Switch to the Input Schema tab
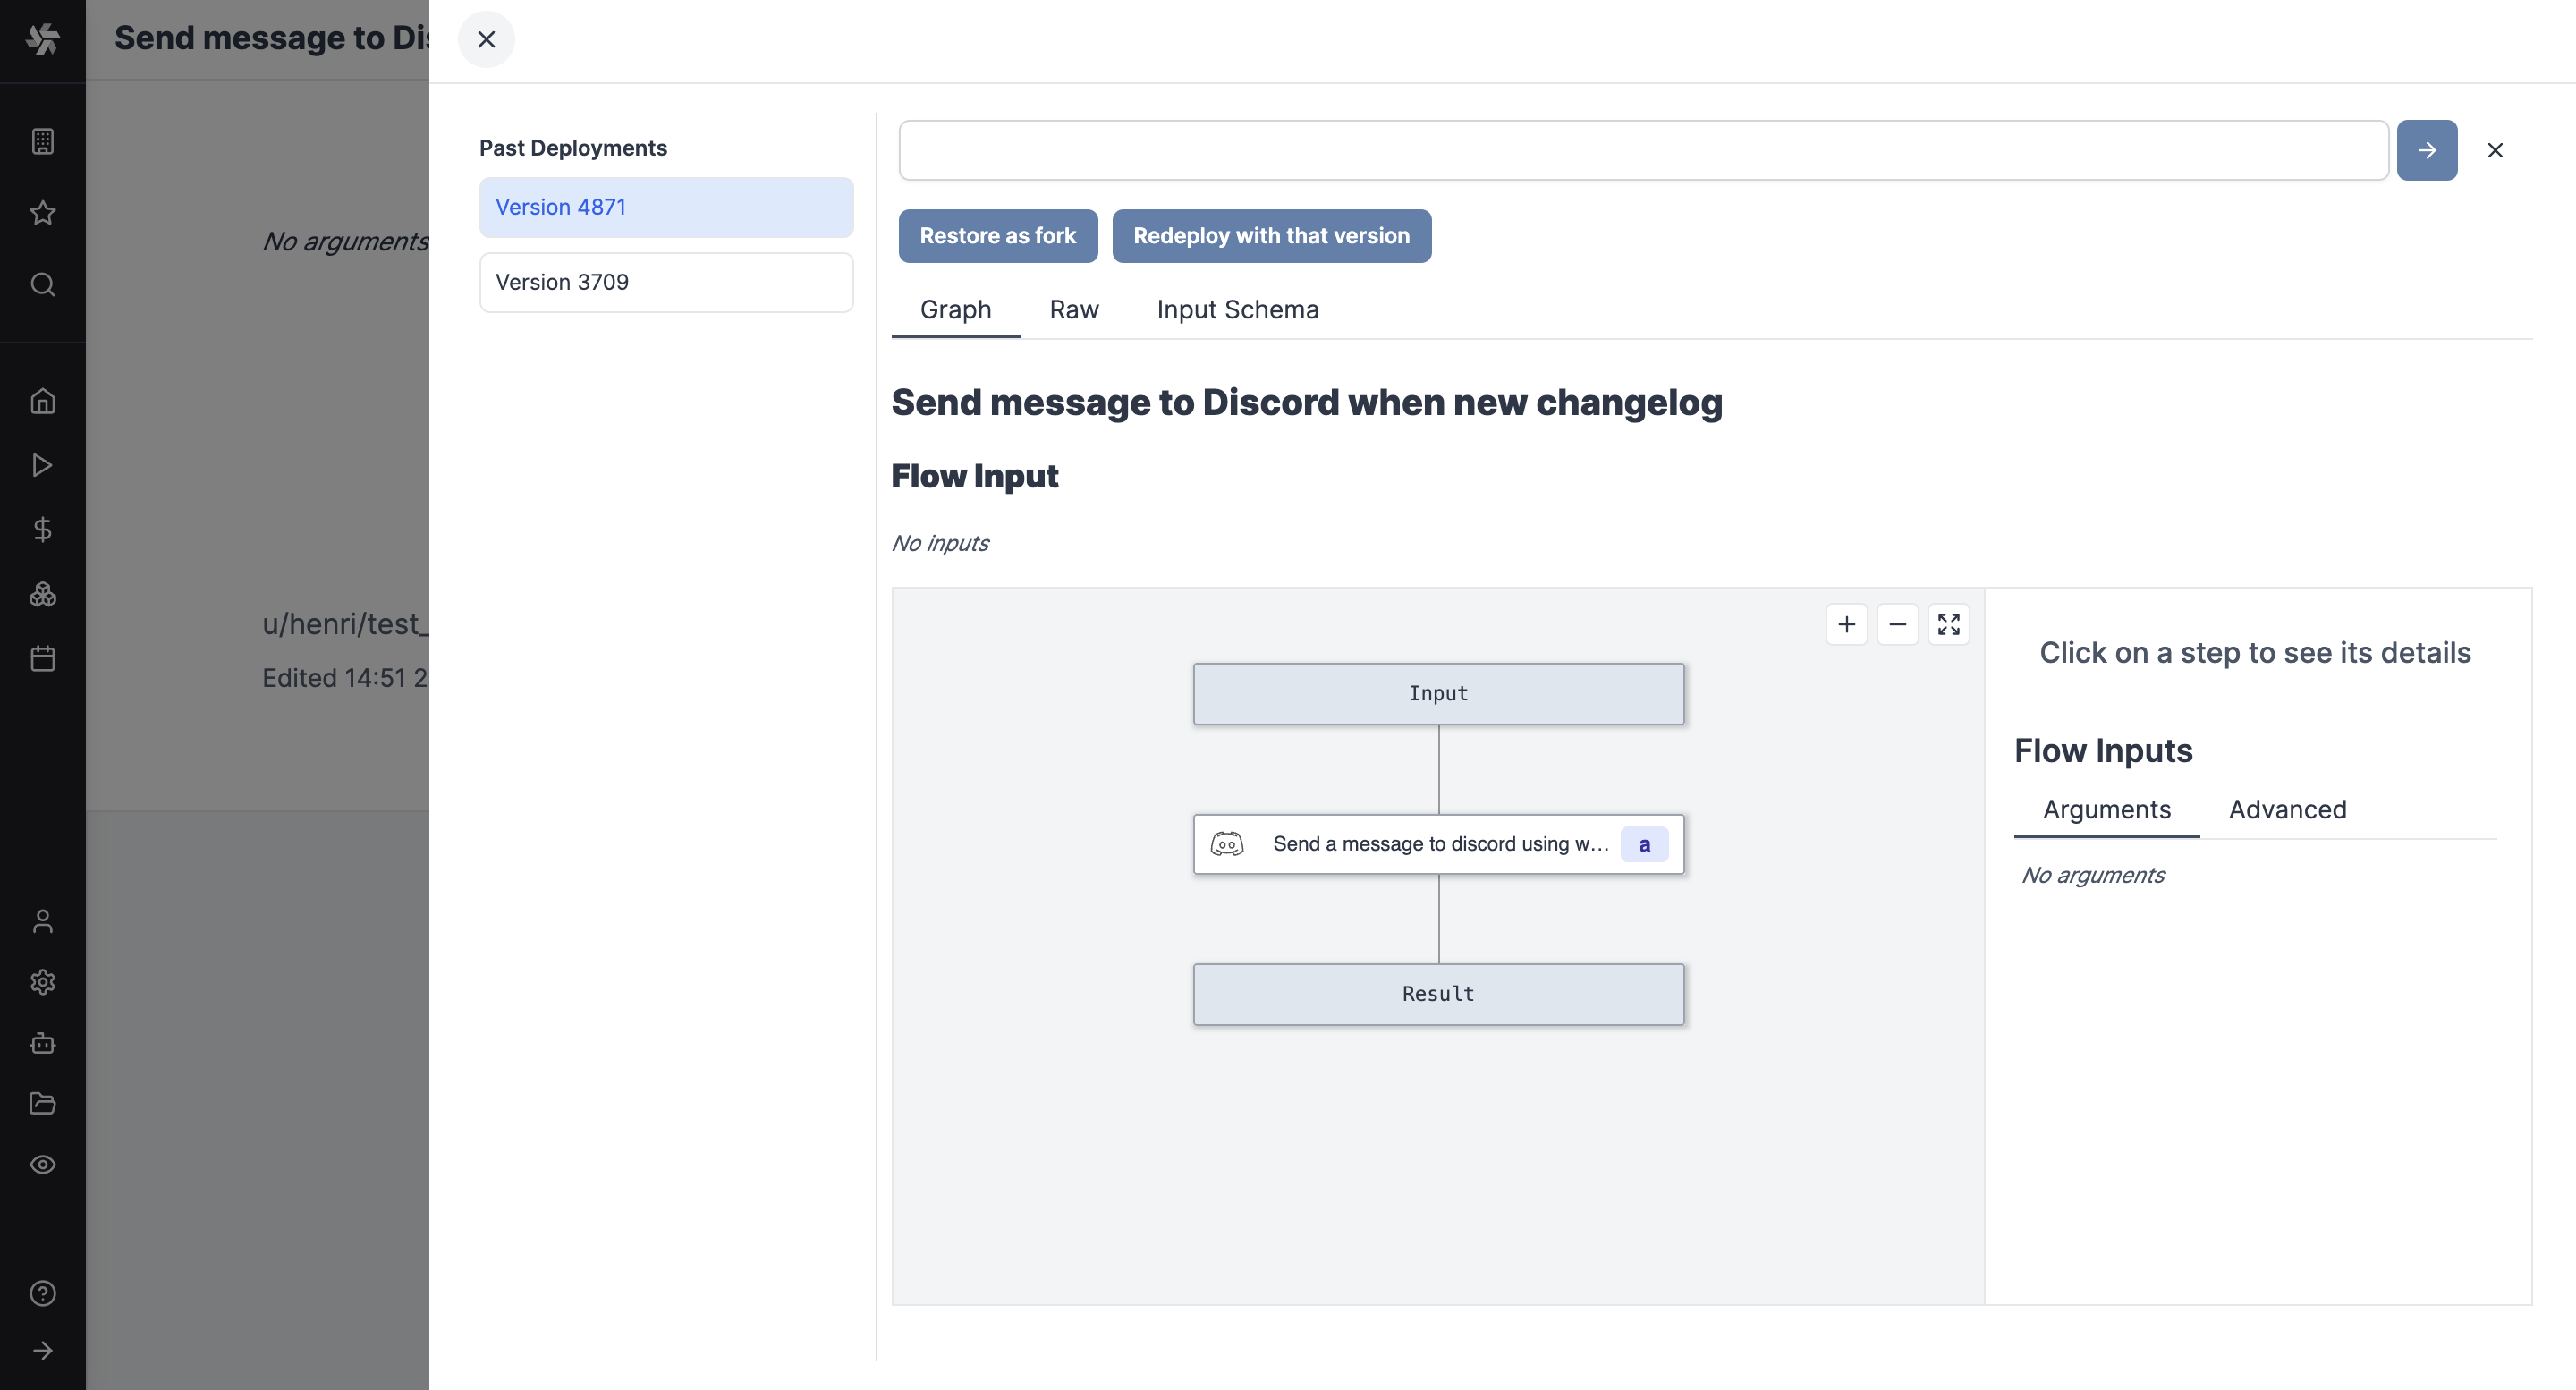Image resolution: width=2576 pixels, height=1390 pixels. click(1238, 309)
